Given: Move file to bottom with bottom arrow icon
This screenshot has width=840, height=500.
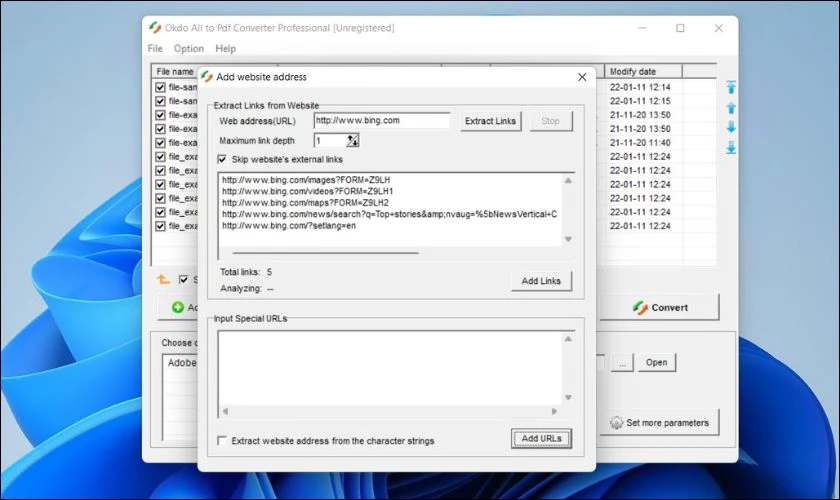Looking at the screenshot, I should [731, 147].
